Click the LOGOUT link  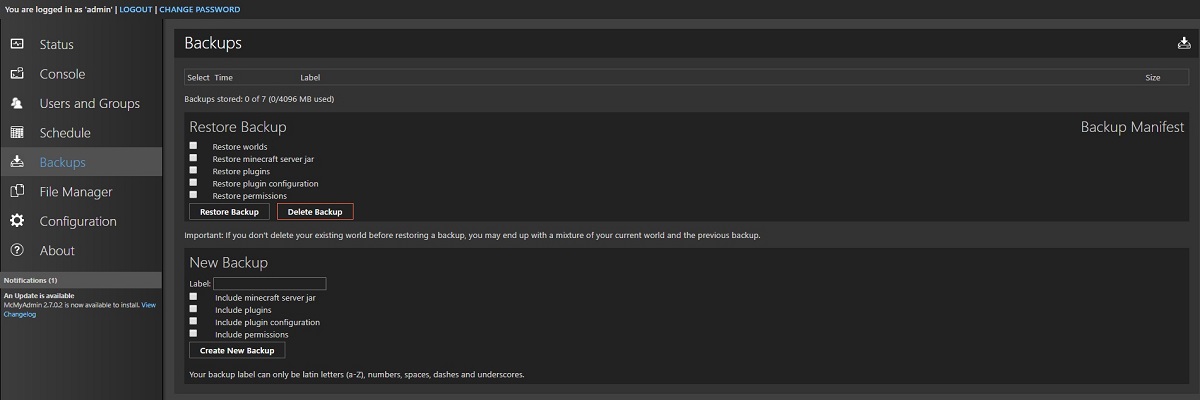[x=136, y=10]
